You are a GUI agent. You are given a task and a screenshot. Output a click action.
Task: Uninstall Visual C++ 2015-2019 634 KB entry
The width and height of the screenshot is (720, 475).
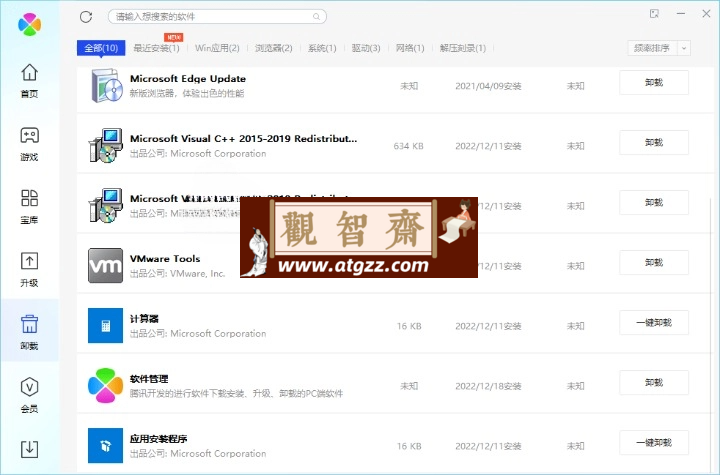click(654, 142)
